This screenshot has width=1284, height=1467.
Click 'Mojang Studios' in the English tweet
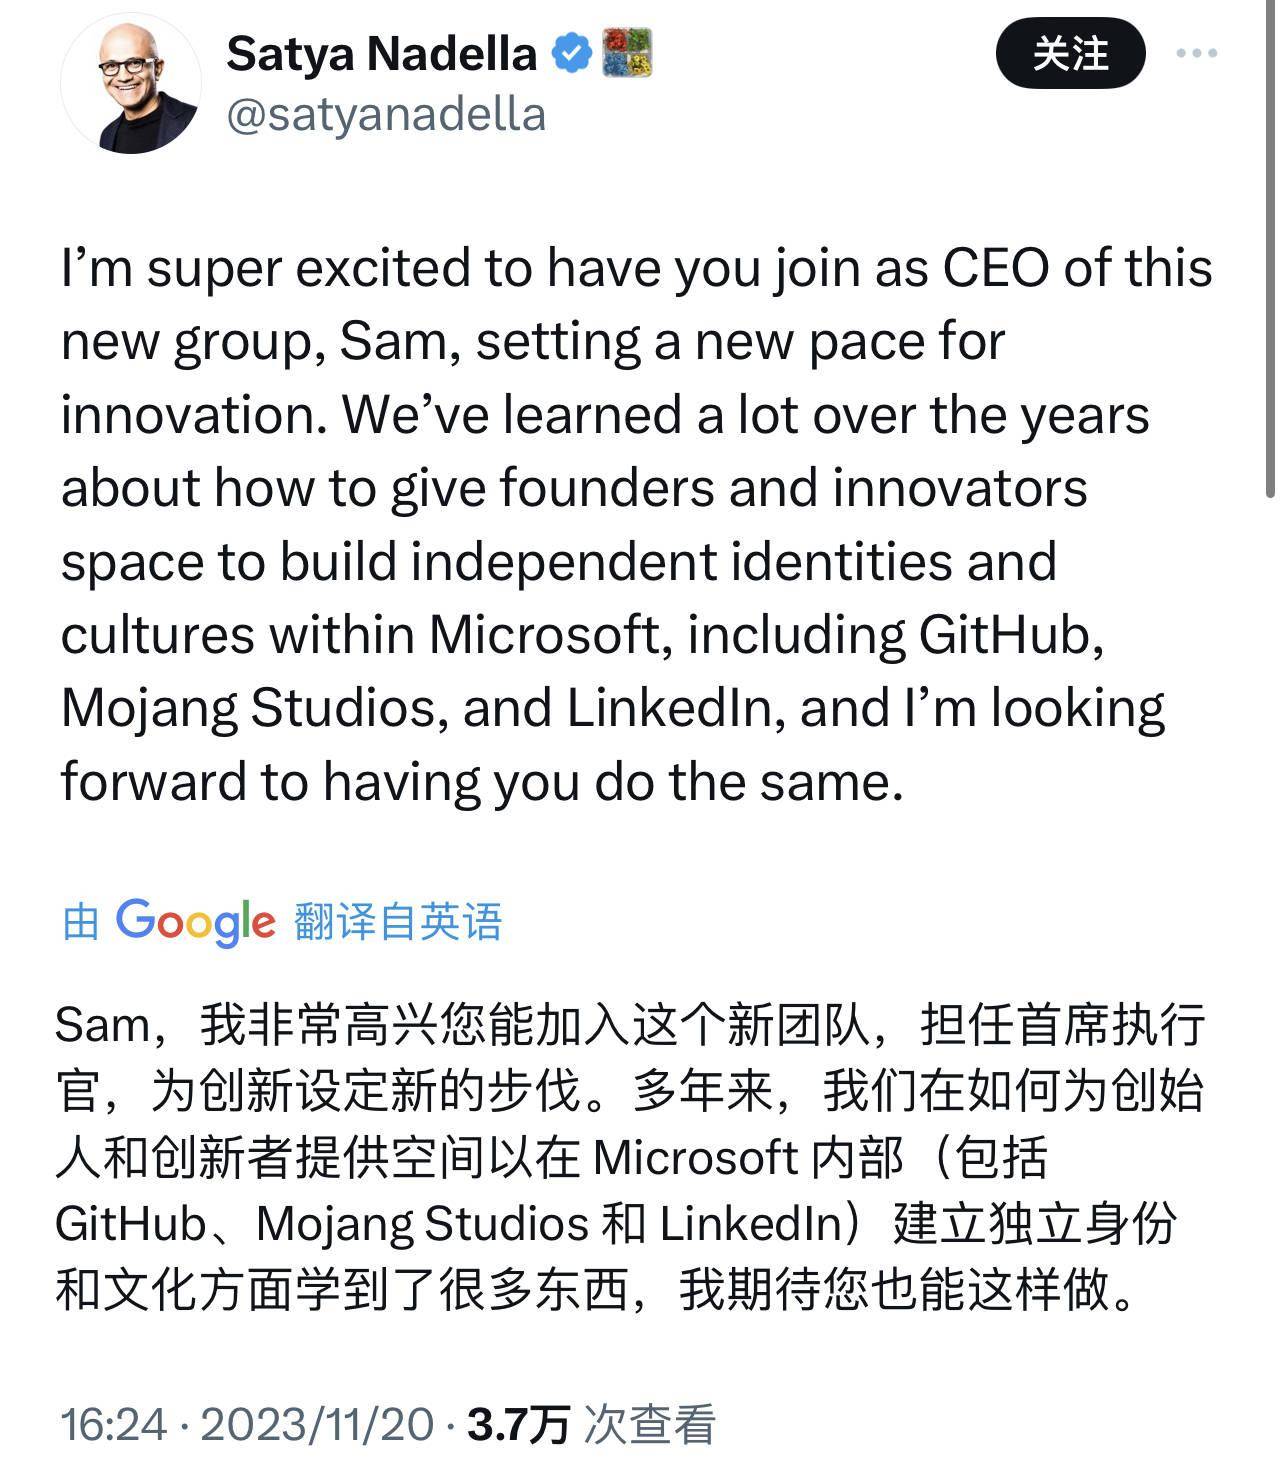point(248,708)
